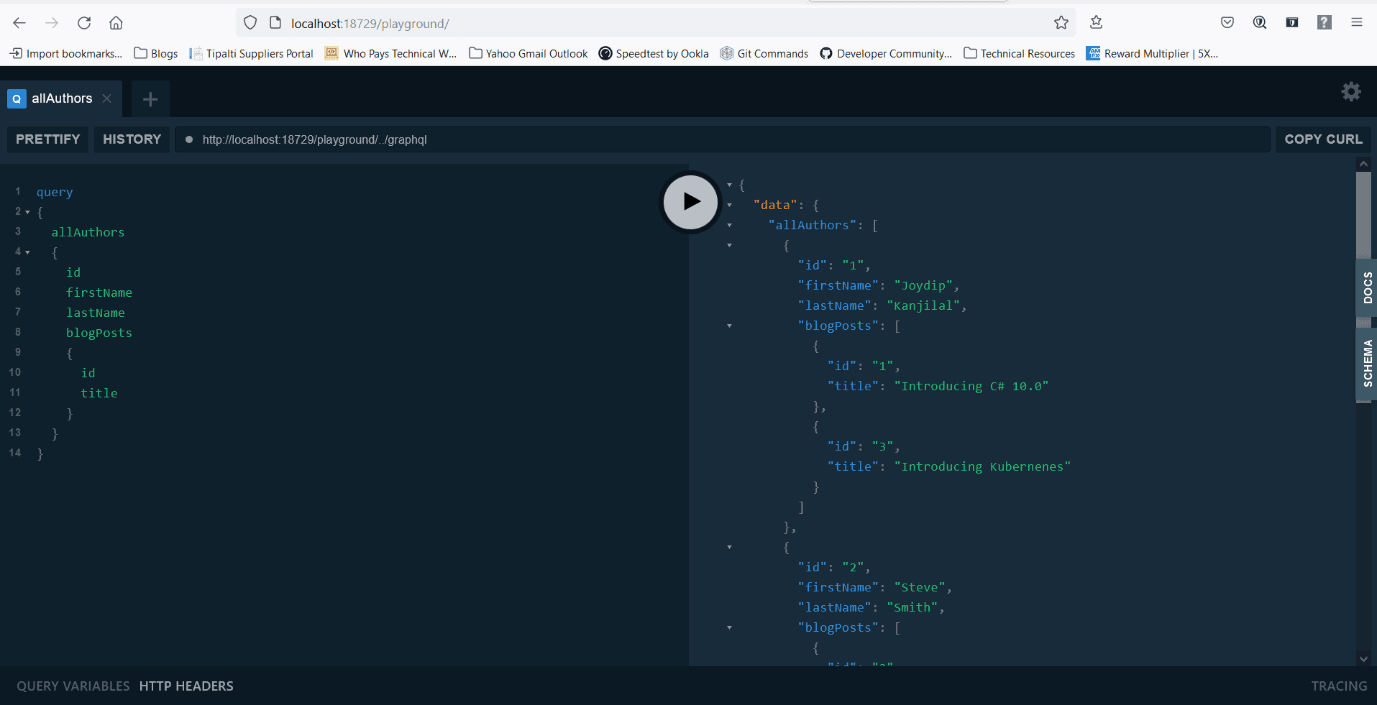Open the SCHEMA side panel
The height and width of the screenshot is (705, 1377).
click(x=1367, y=364)
